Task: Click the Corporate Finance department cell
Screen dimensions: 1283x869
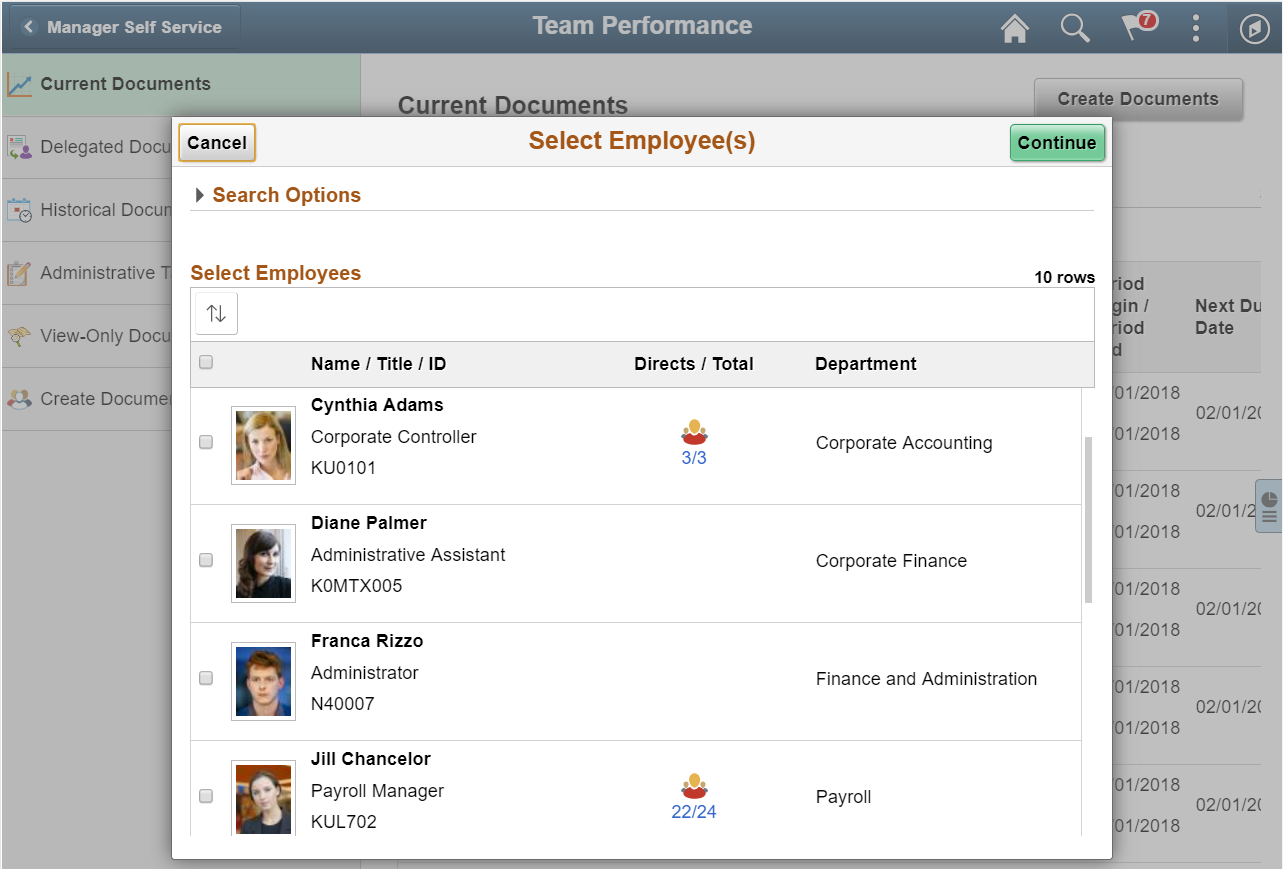Action: pos(891,561)
